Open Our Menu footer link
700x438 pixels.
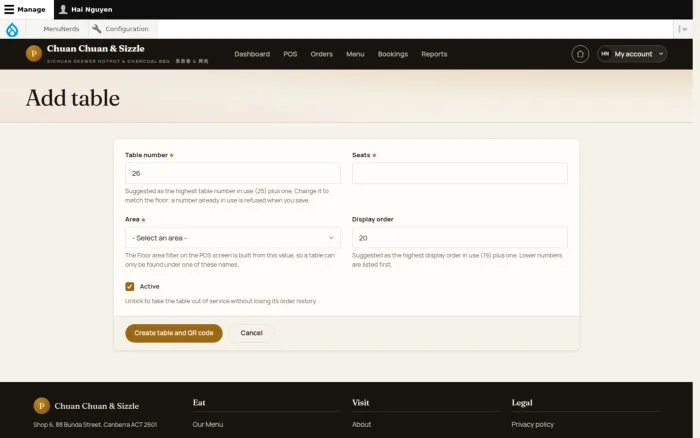tap(208, 425)
